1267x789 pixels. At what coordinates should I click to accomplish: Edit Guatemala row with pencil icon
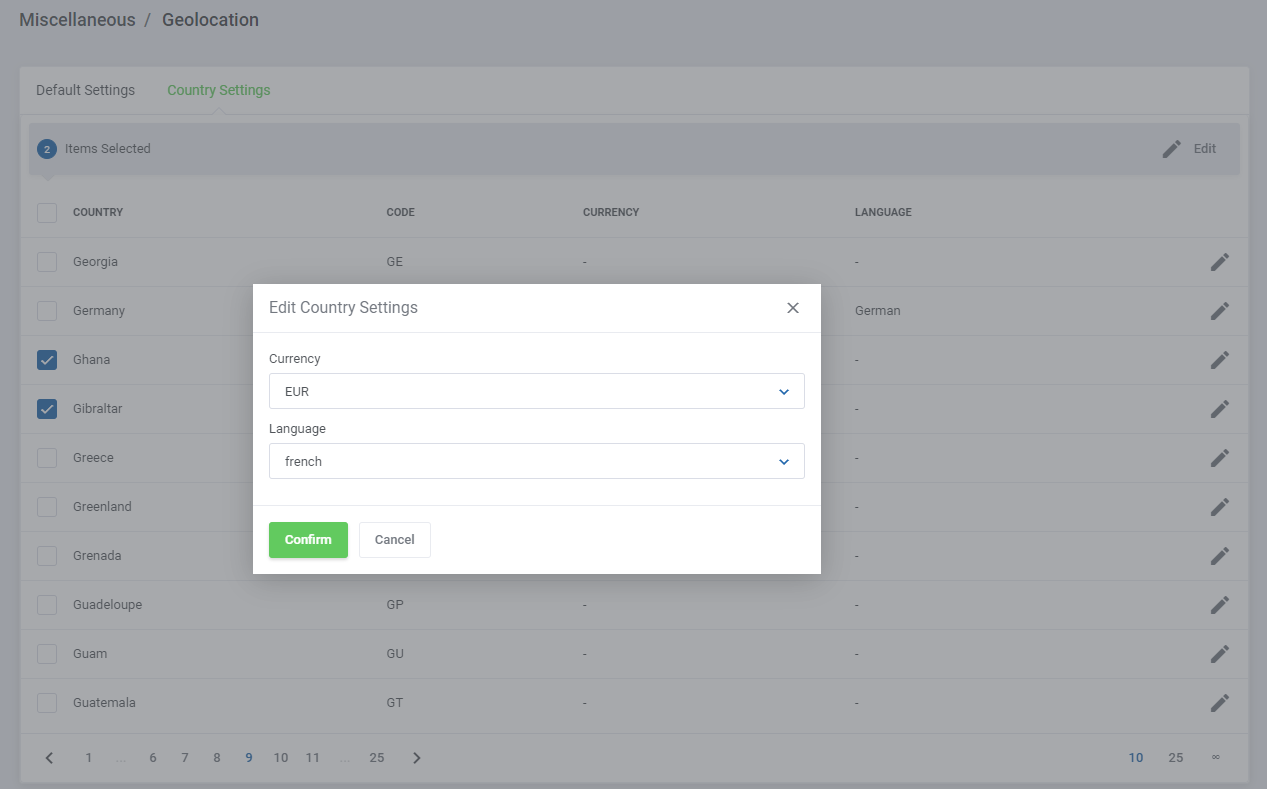(x=1219, y=703)
